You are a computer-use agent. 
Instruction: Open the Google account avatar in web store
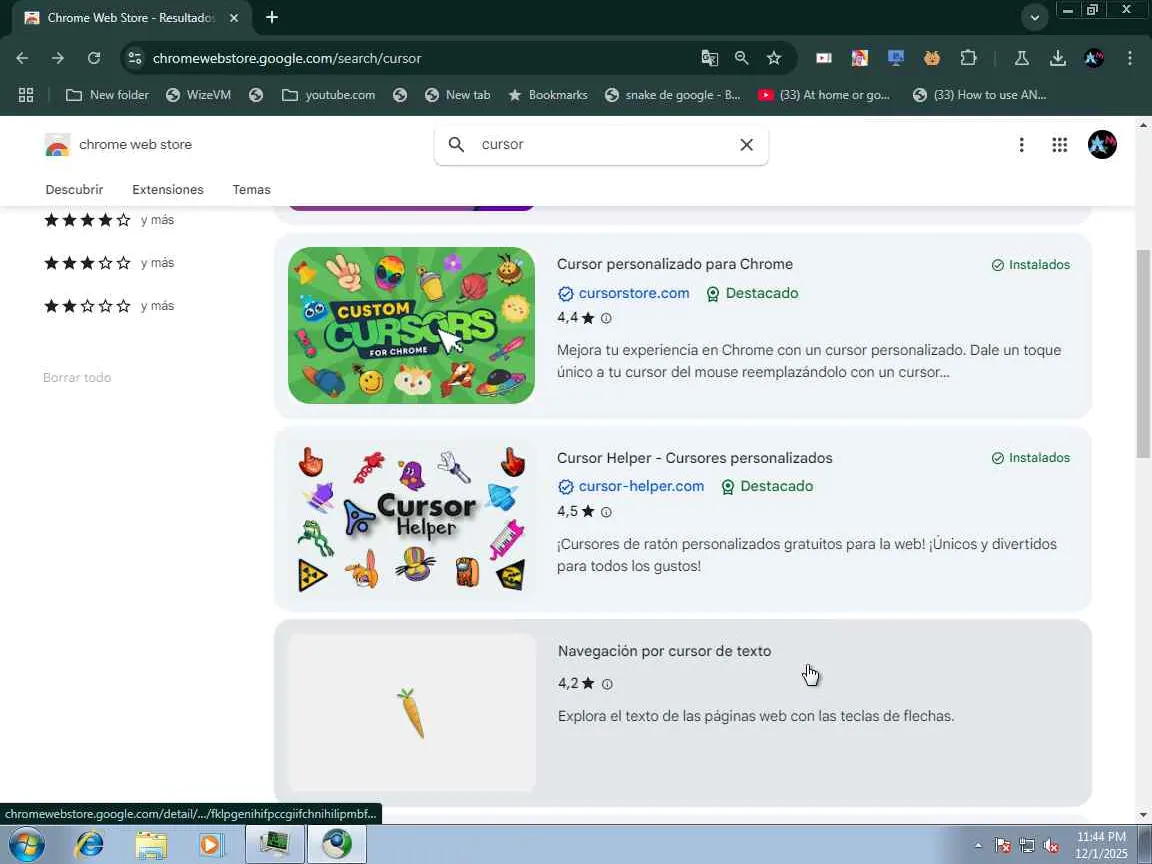click(x=1102, y=145)
